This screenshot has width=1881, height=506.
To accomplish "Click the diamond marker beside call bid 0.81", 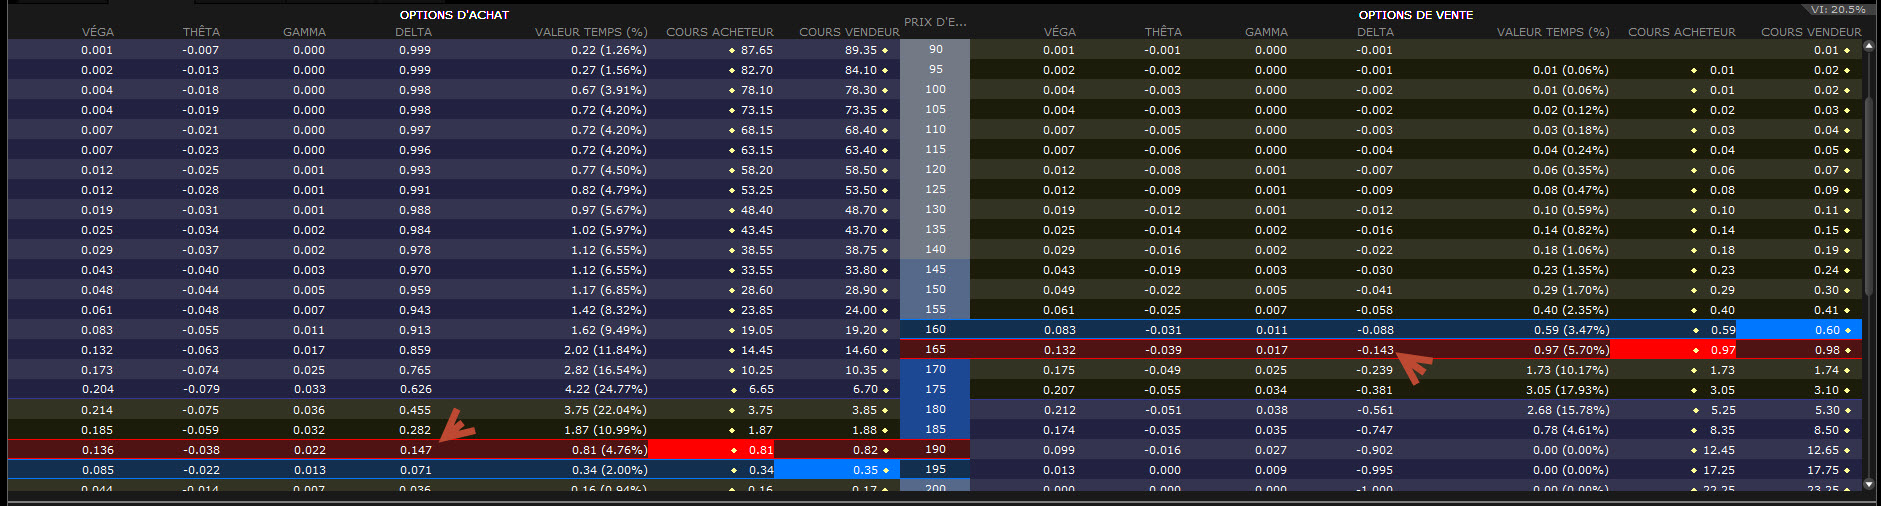I will click(734, 450).
